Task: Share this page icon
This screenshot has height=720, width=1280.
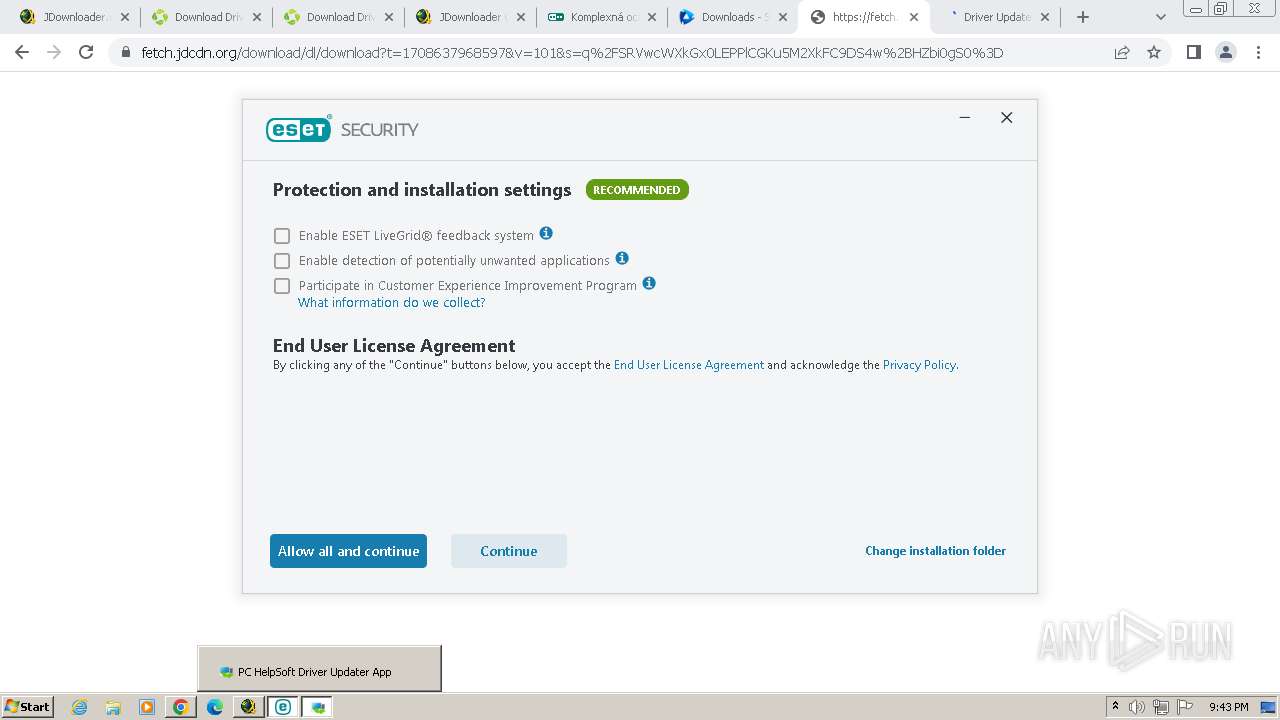Action: click(x=1122, y=53)
